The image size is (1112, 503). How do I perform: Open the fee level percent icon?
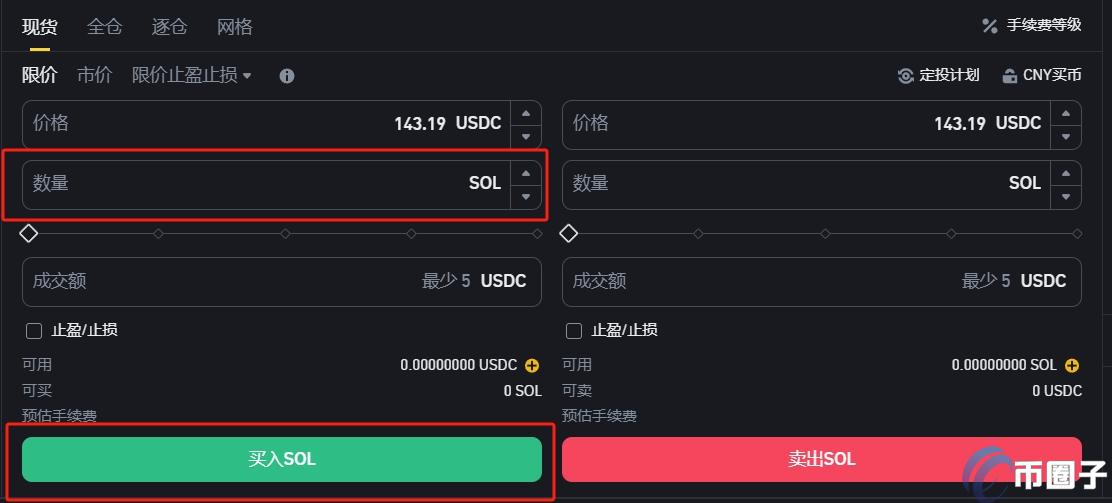989,26
